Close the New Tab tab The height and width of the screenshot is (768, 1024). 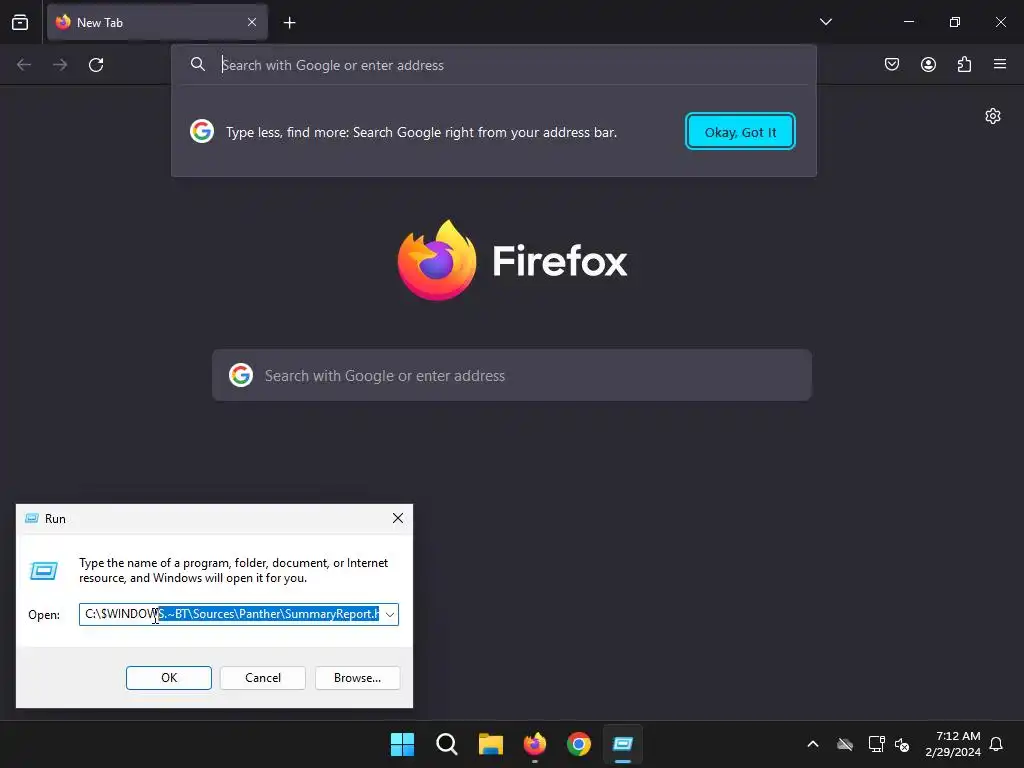pos(252,22)
